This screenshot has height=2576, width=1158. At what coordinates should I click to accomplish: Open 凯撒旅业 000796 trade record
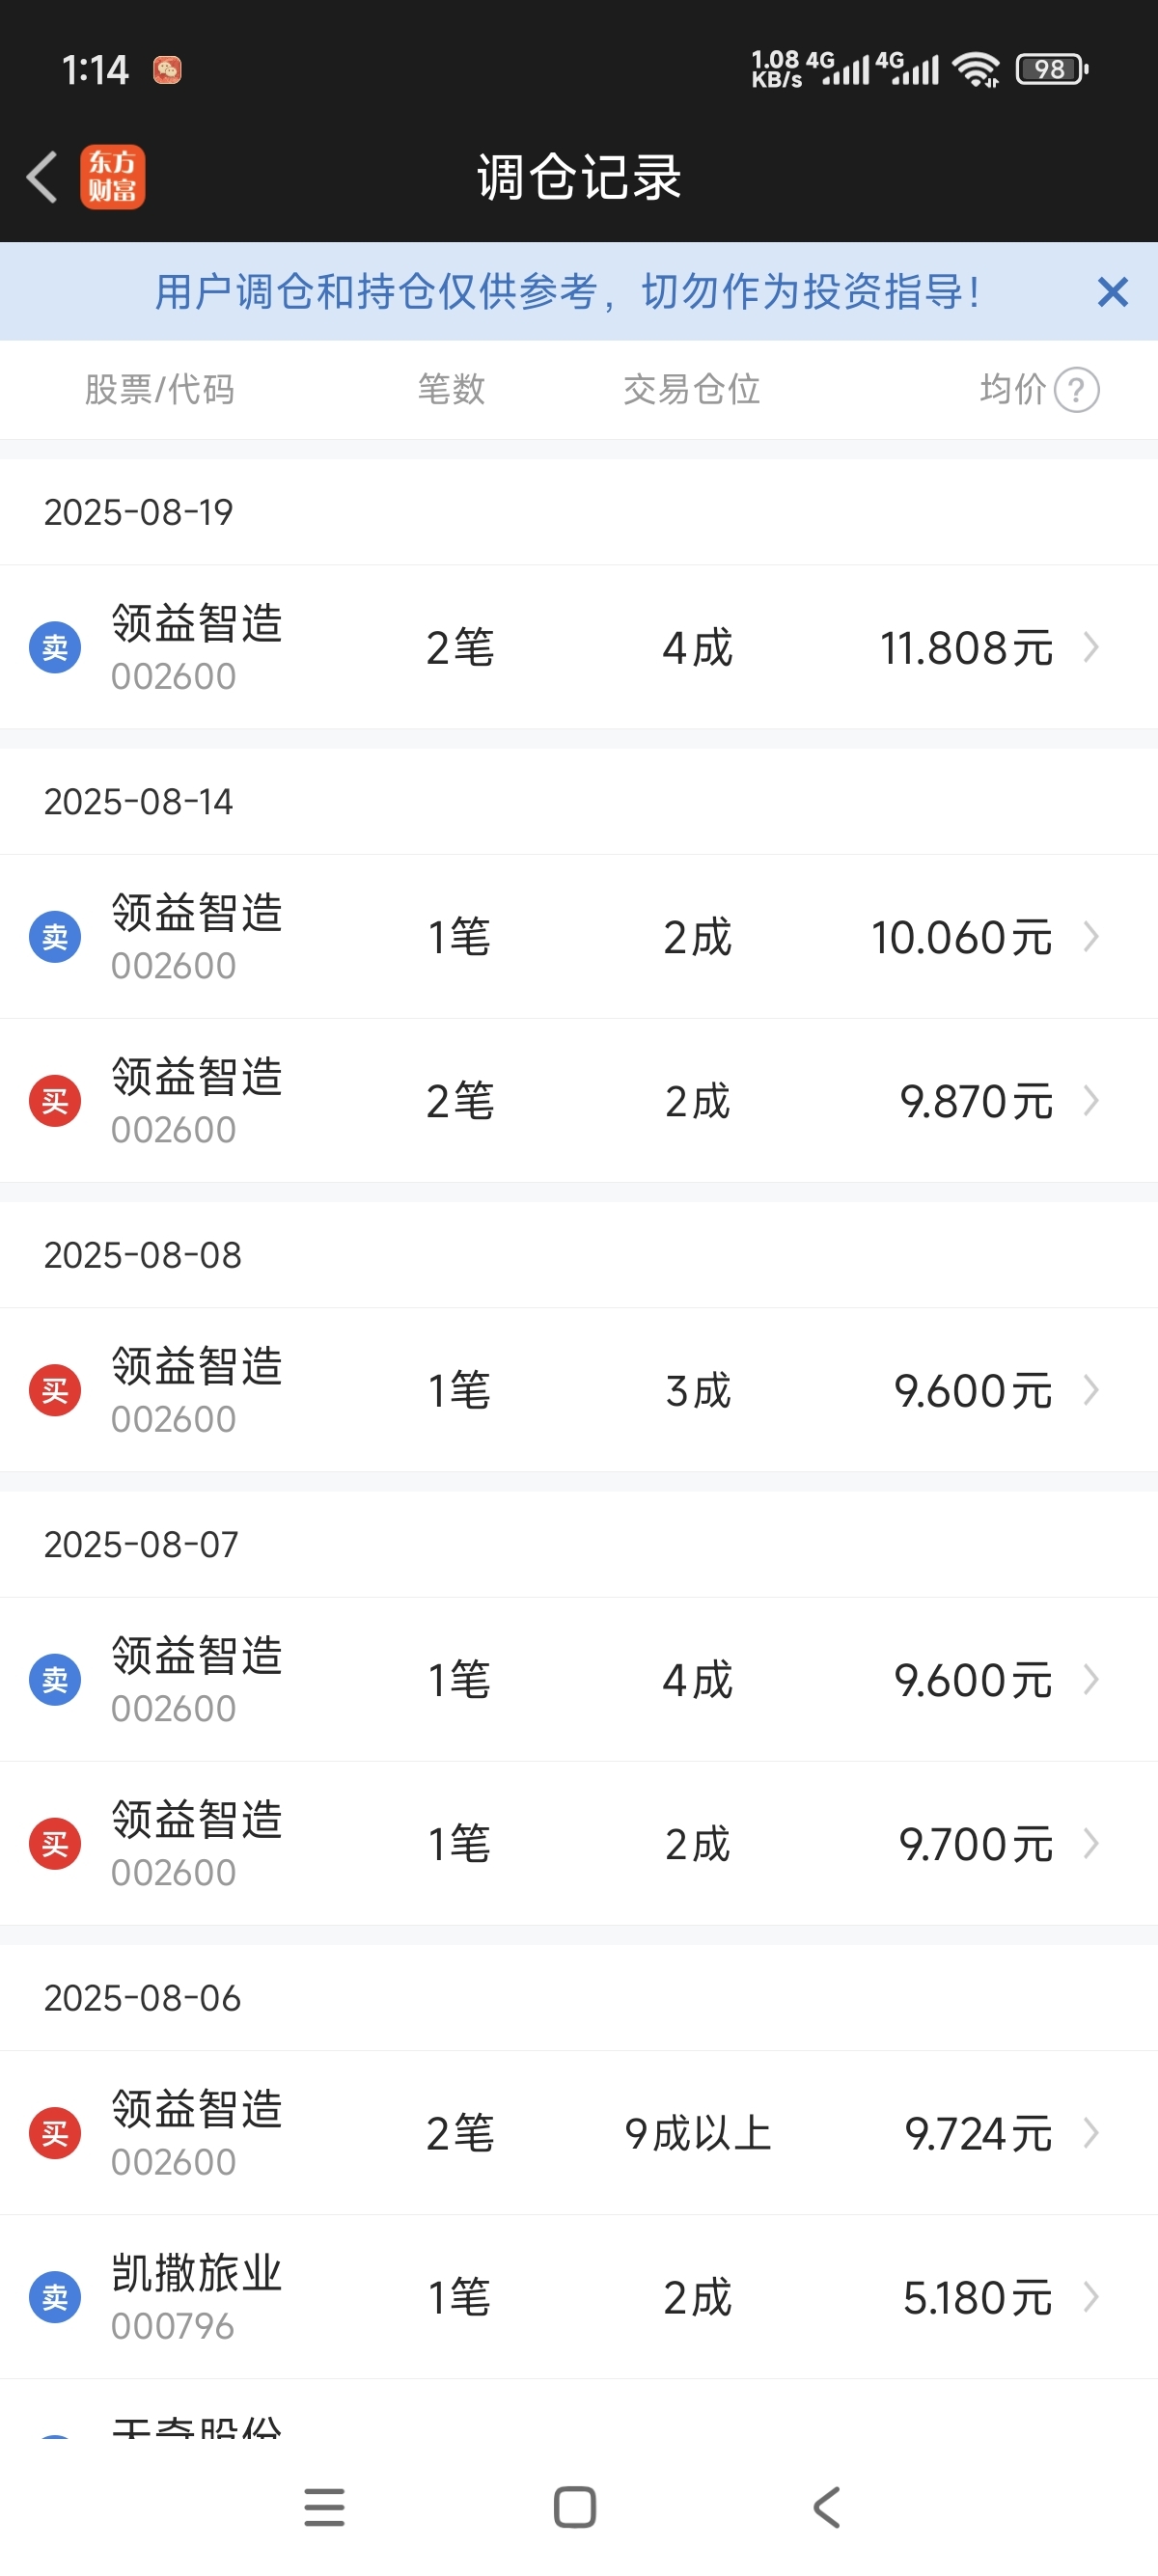[x=579, y=2297]
